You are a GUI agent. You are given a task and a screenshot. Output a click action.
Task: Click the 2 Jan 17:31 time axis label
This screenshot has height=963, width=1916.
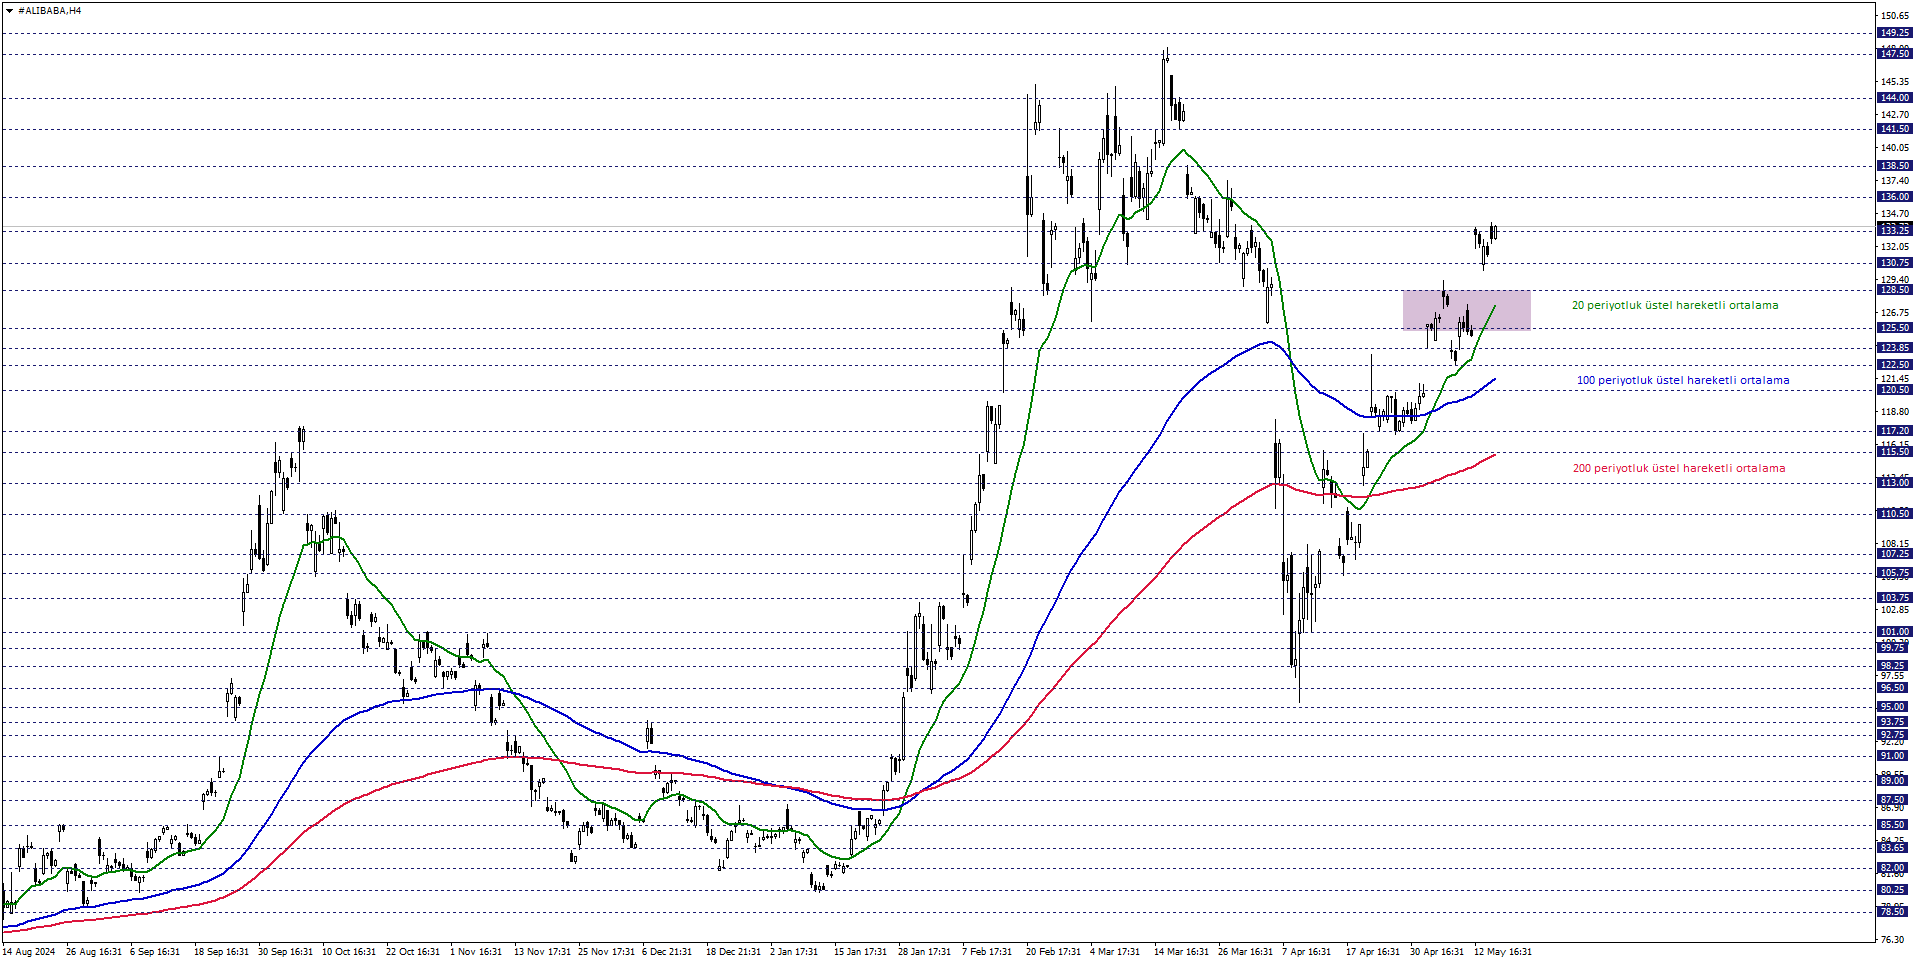794,952
